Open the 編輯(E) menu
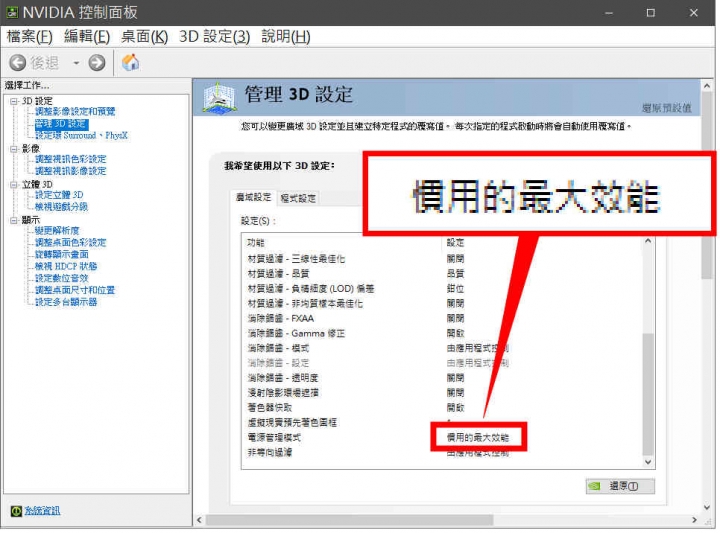Viewport: 720px width, 533px height. pos(87,36)
